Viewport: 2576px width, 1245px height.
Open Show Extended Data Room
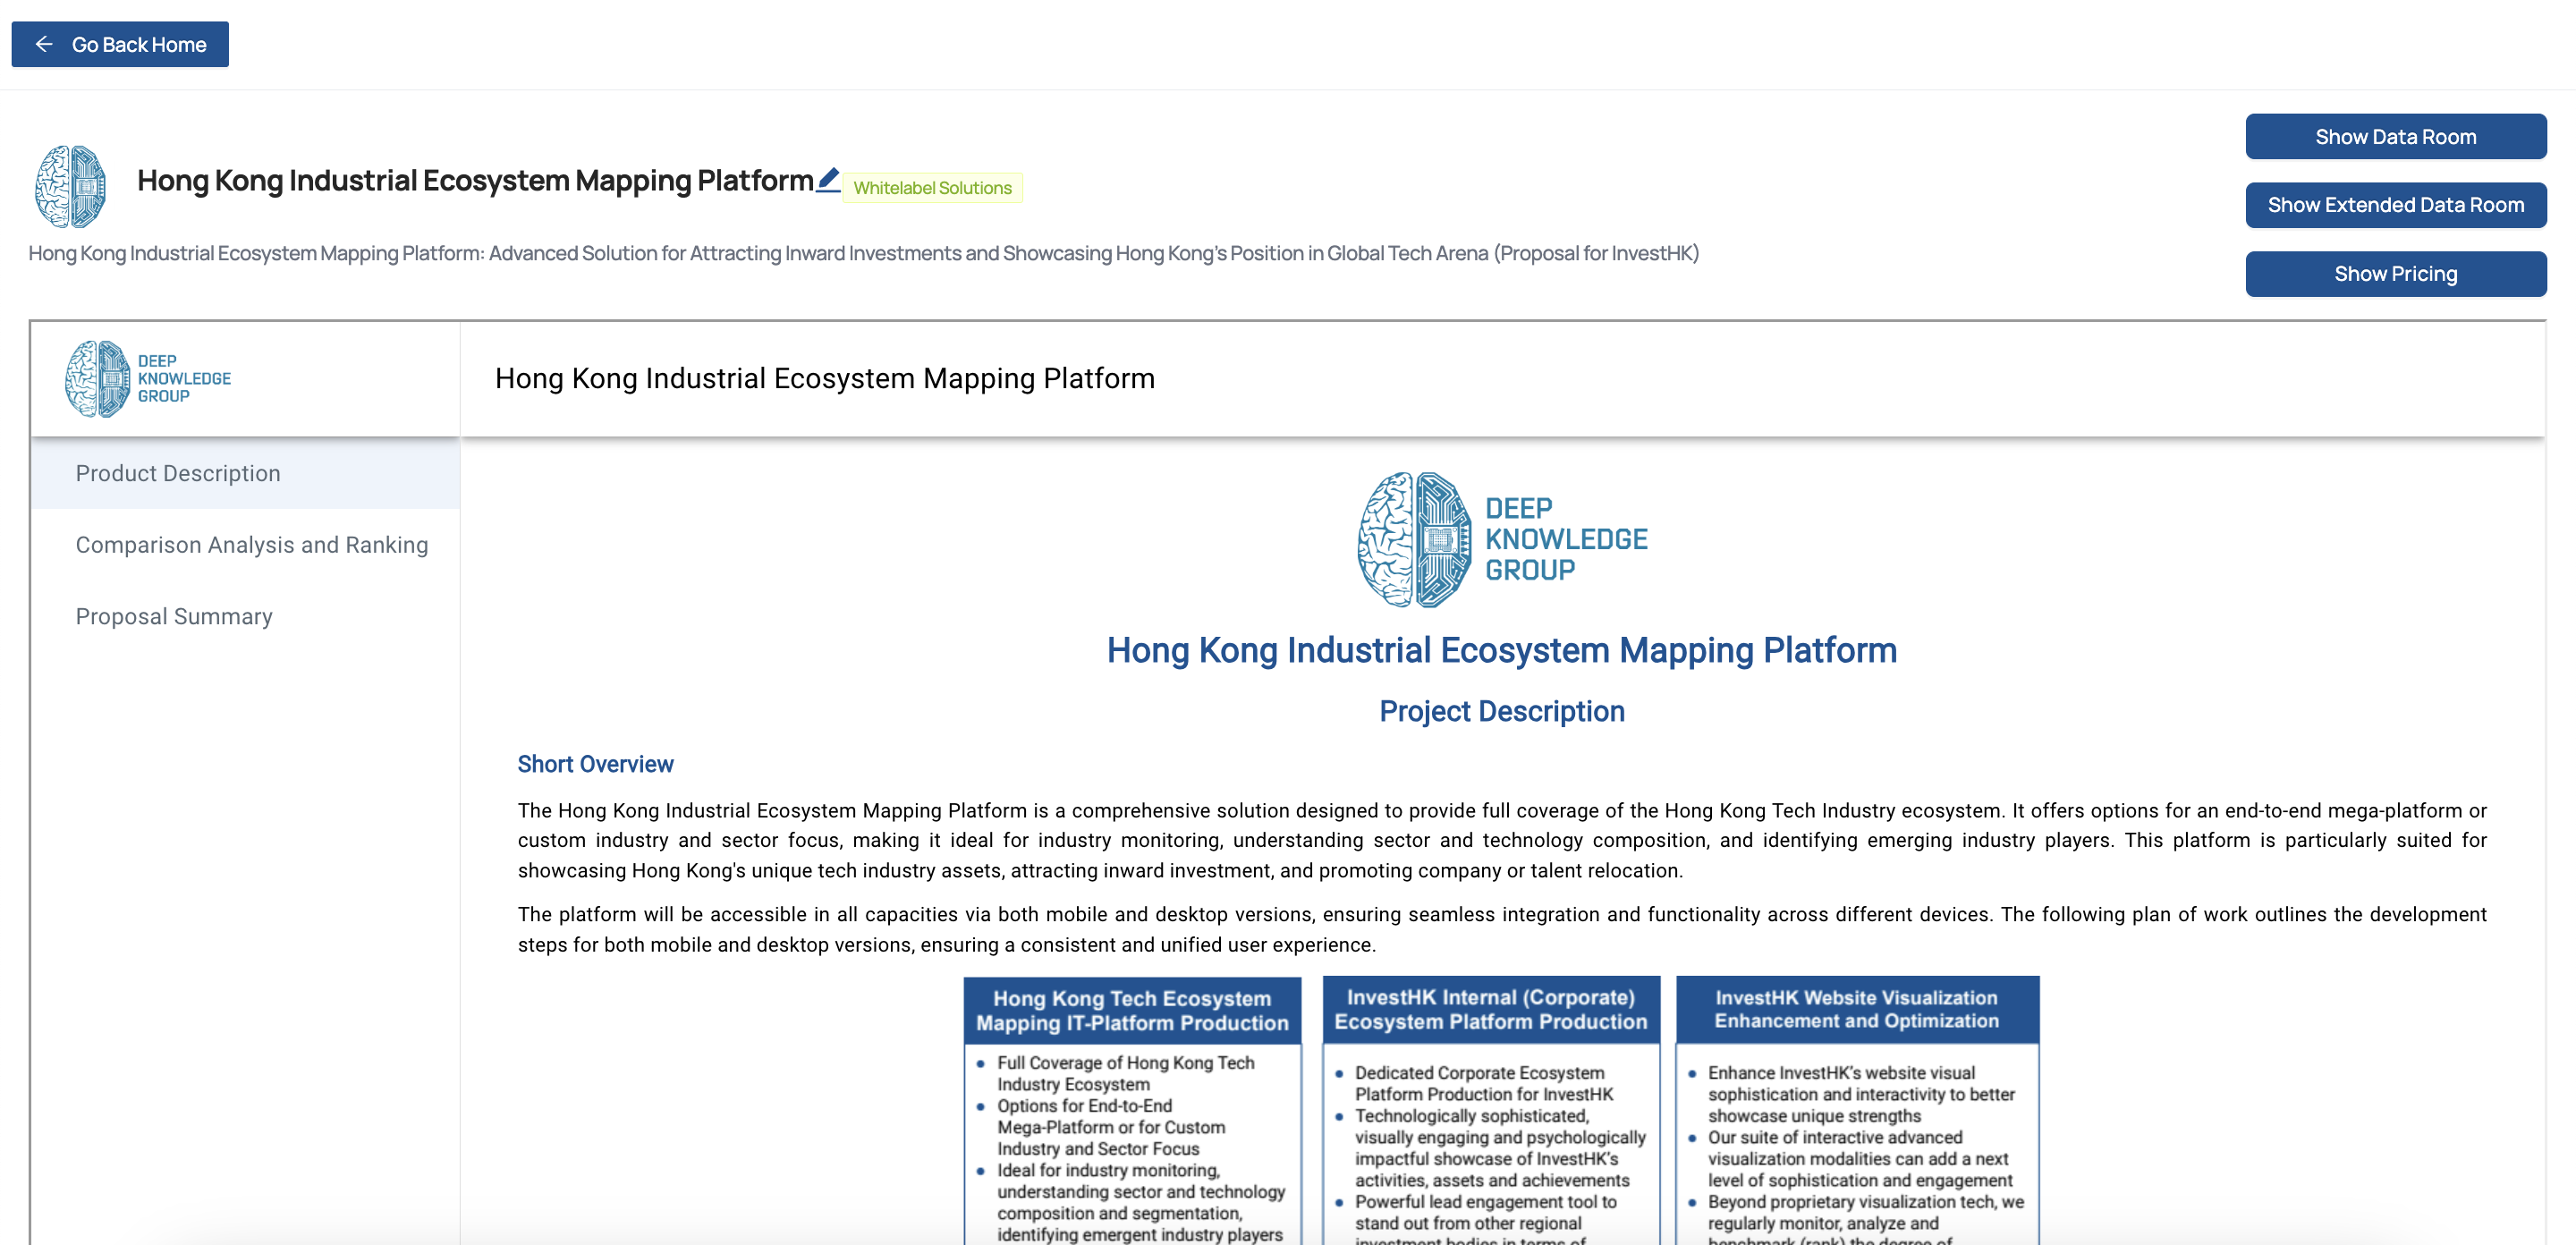point(2395,205)
